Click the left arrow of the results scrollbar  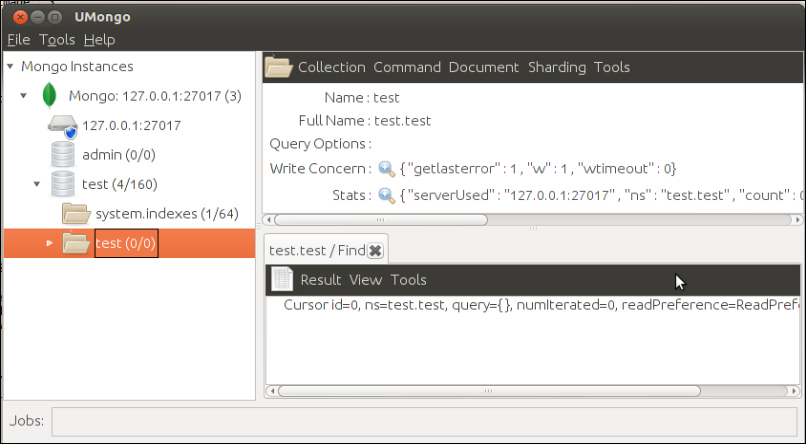272,391
